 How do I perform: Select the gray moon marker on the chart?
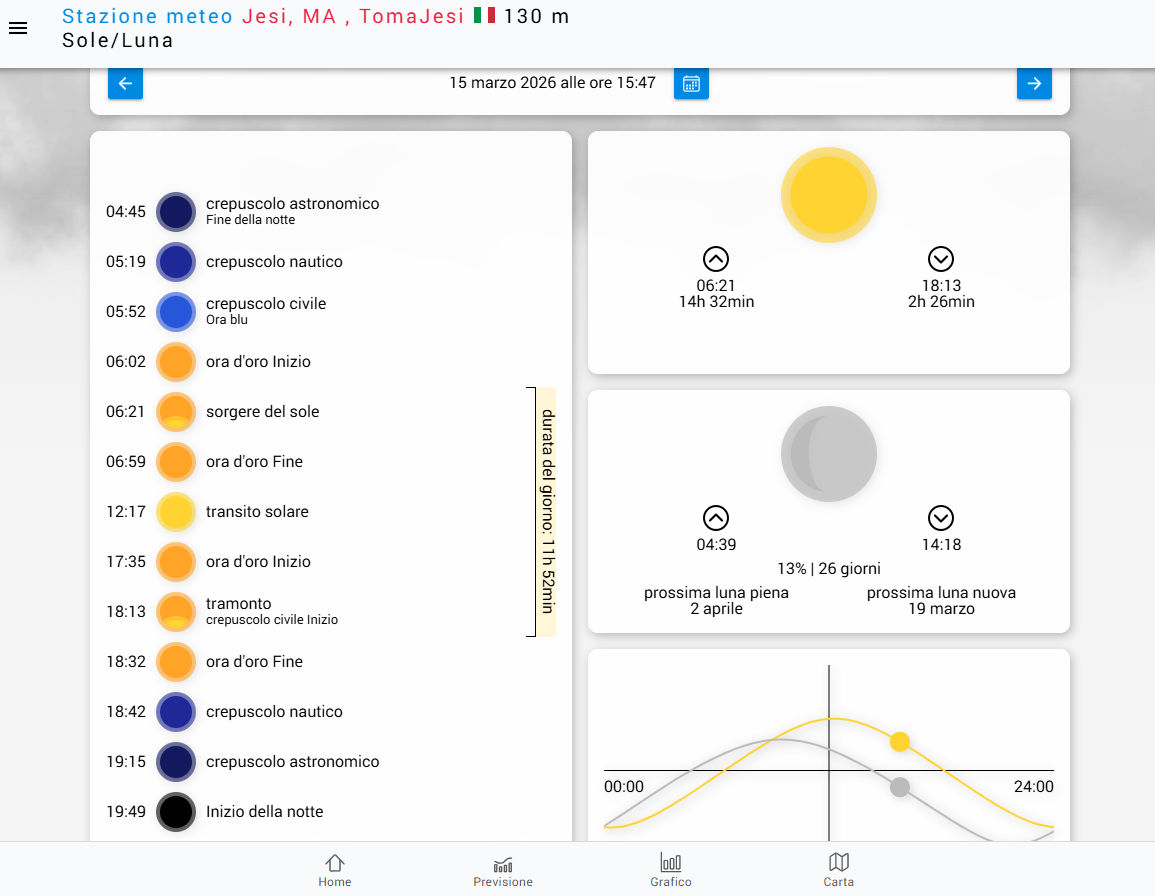[900, 787]
